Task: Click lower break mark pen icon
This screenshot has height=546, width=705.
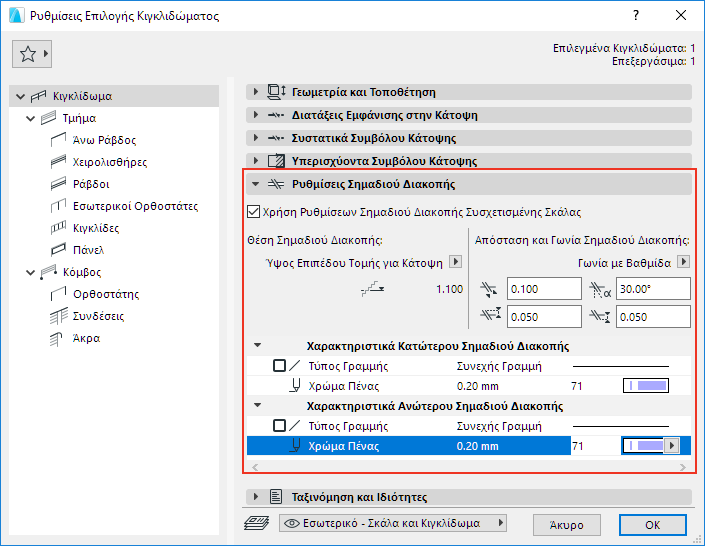Action: (x=295, y=385)
